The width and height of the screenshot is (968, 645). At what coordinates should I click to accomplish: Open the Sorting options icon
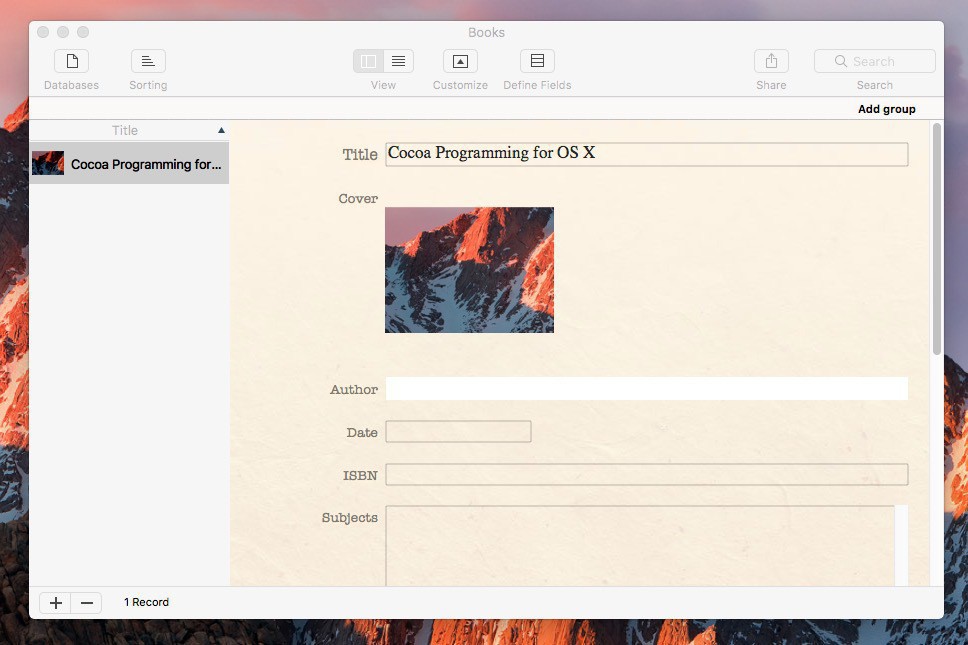click(x=148, y=61)
